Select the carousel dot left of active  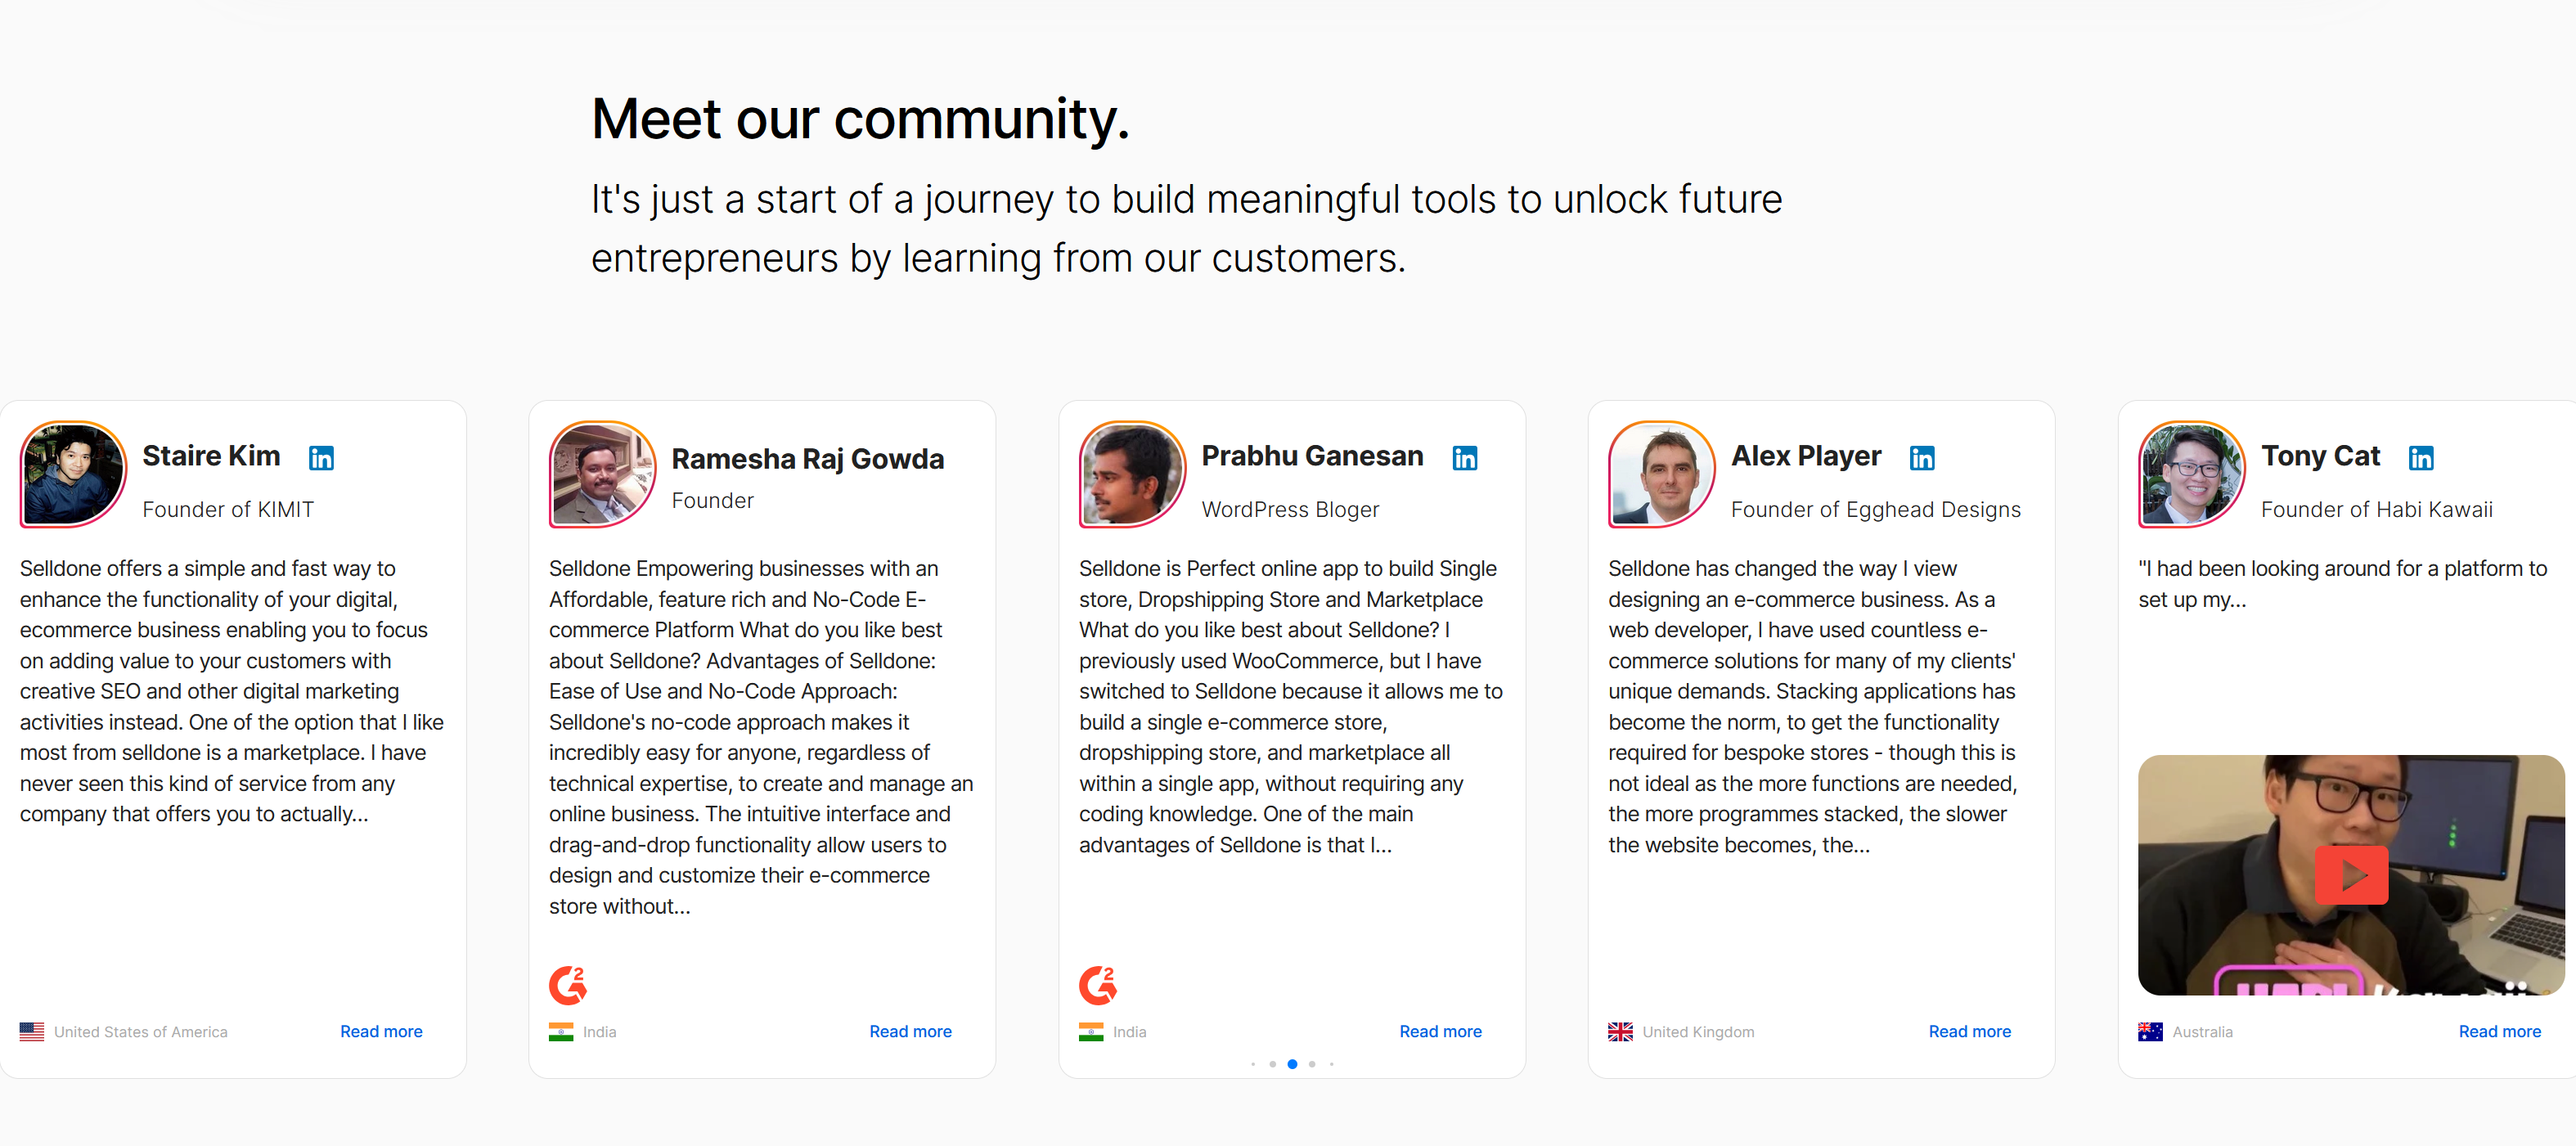point(1272,1064)
